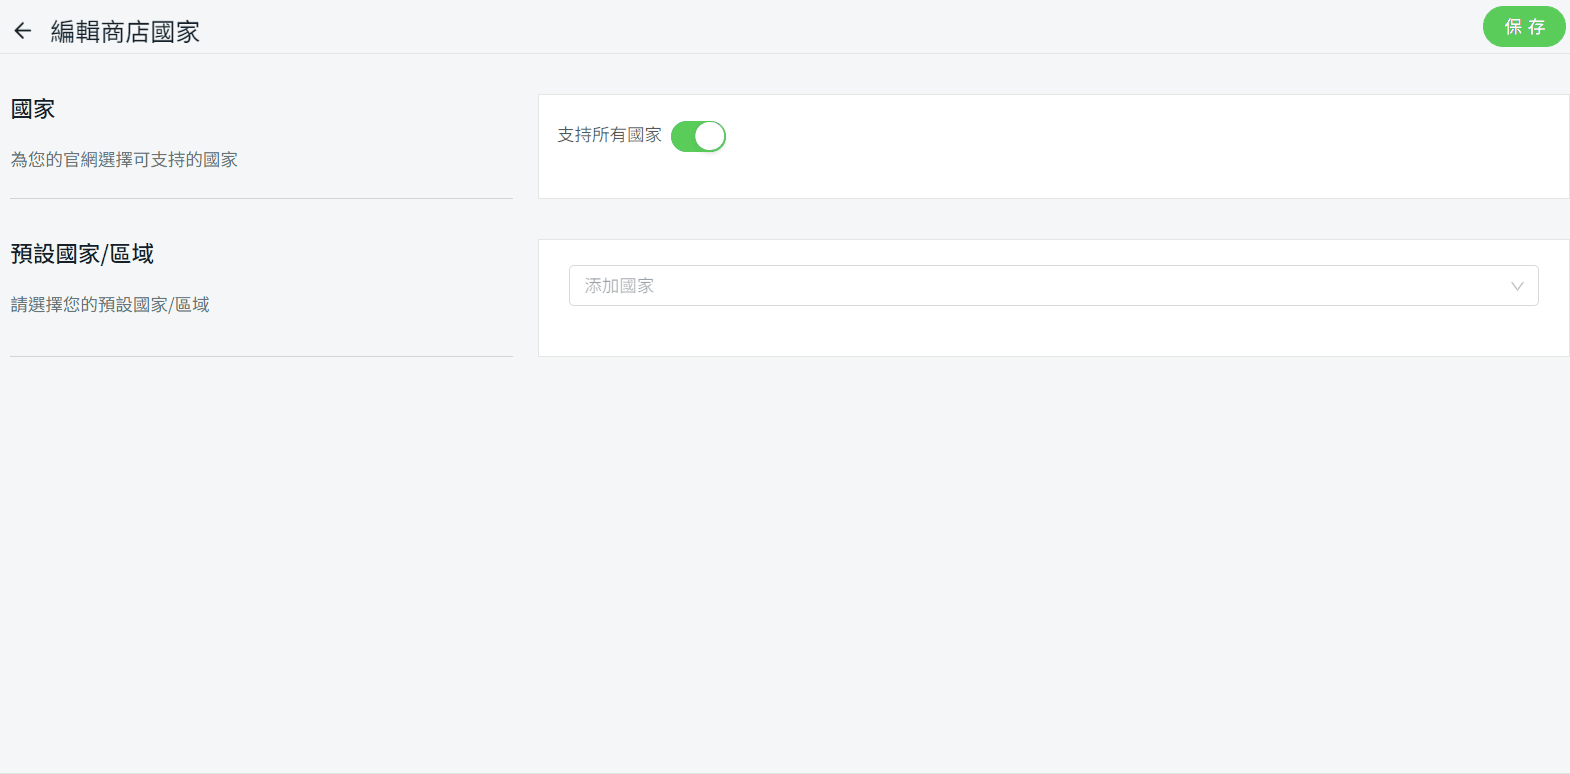Screen dimensions: 1570x774
Task: Click the green track of the toggle
Action: coord(683,136)
